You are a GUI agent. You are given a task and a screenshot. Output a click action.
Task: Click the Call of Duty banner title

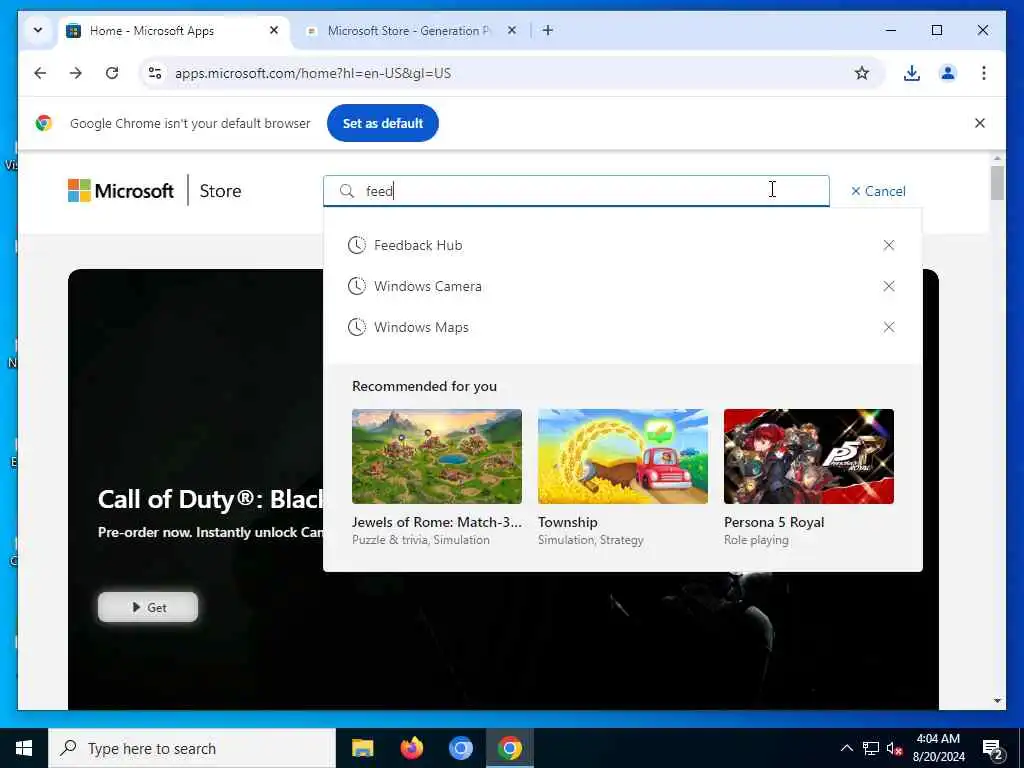click(210, 500)
